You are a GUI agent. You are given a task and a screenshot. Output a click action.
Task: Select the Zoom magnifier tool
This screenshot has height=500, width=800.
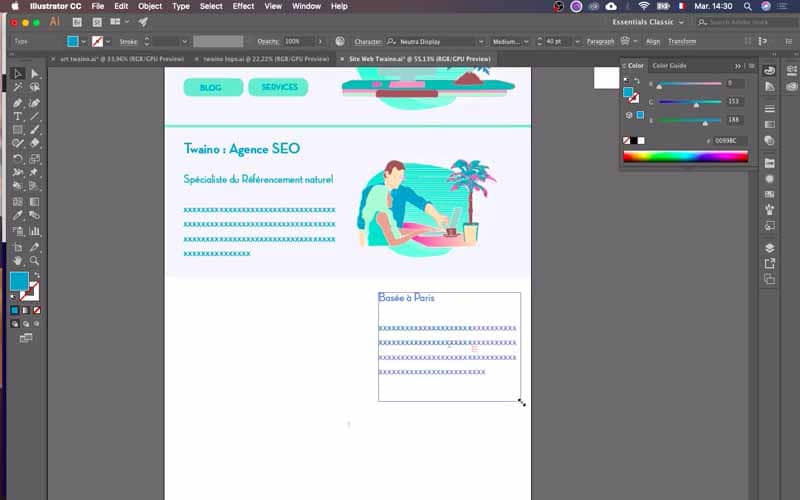point(34,261)
